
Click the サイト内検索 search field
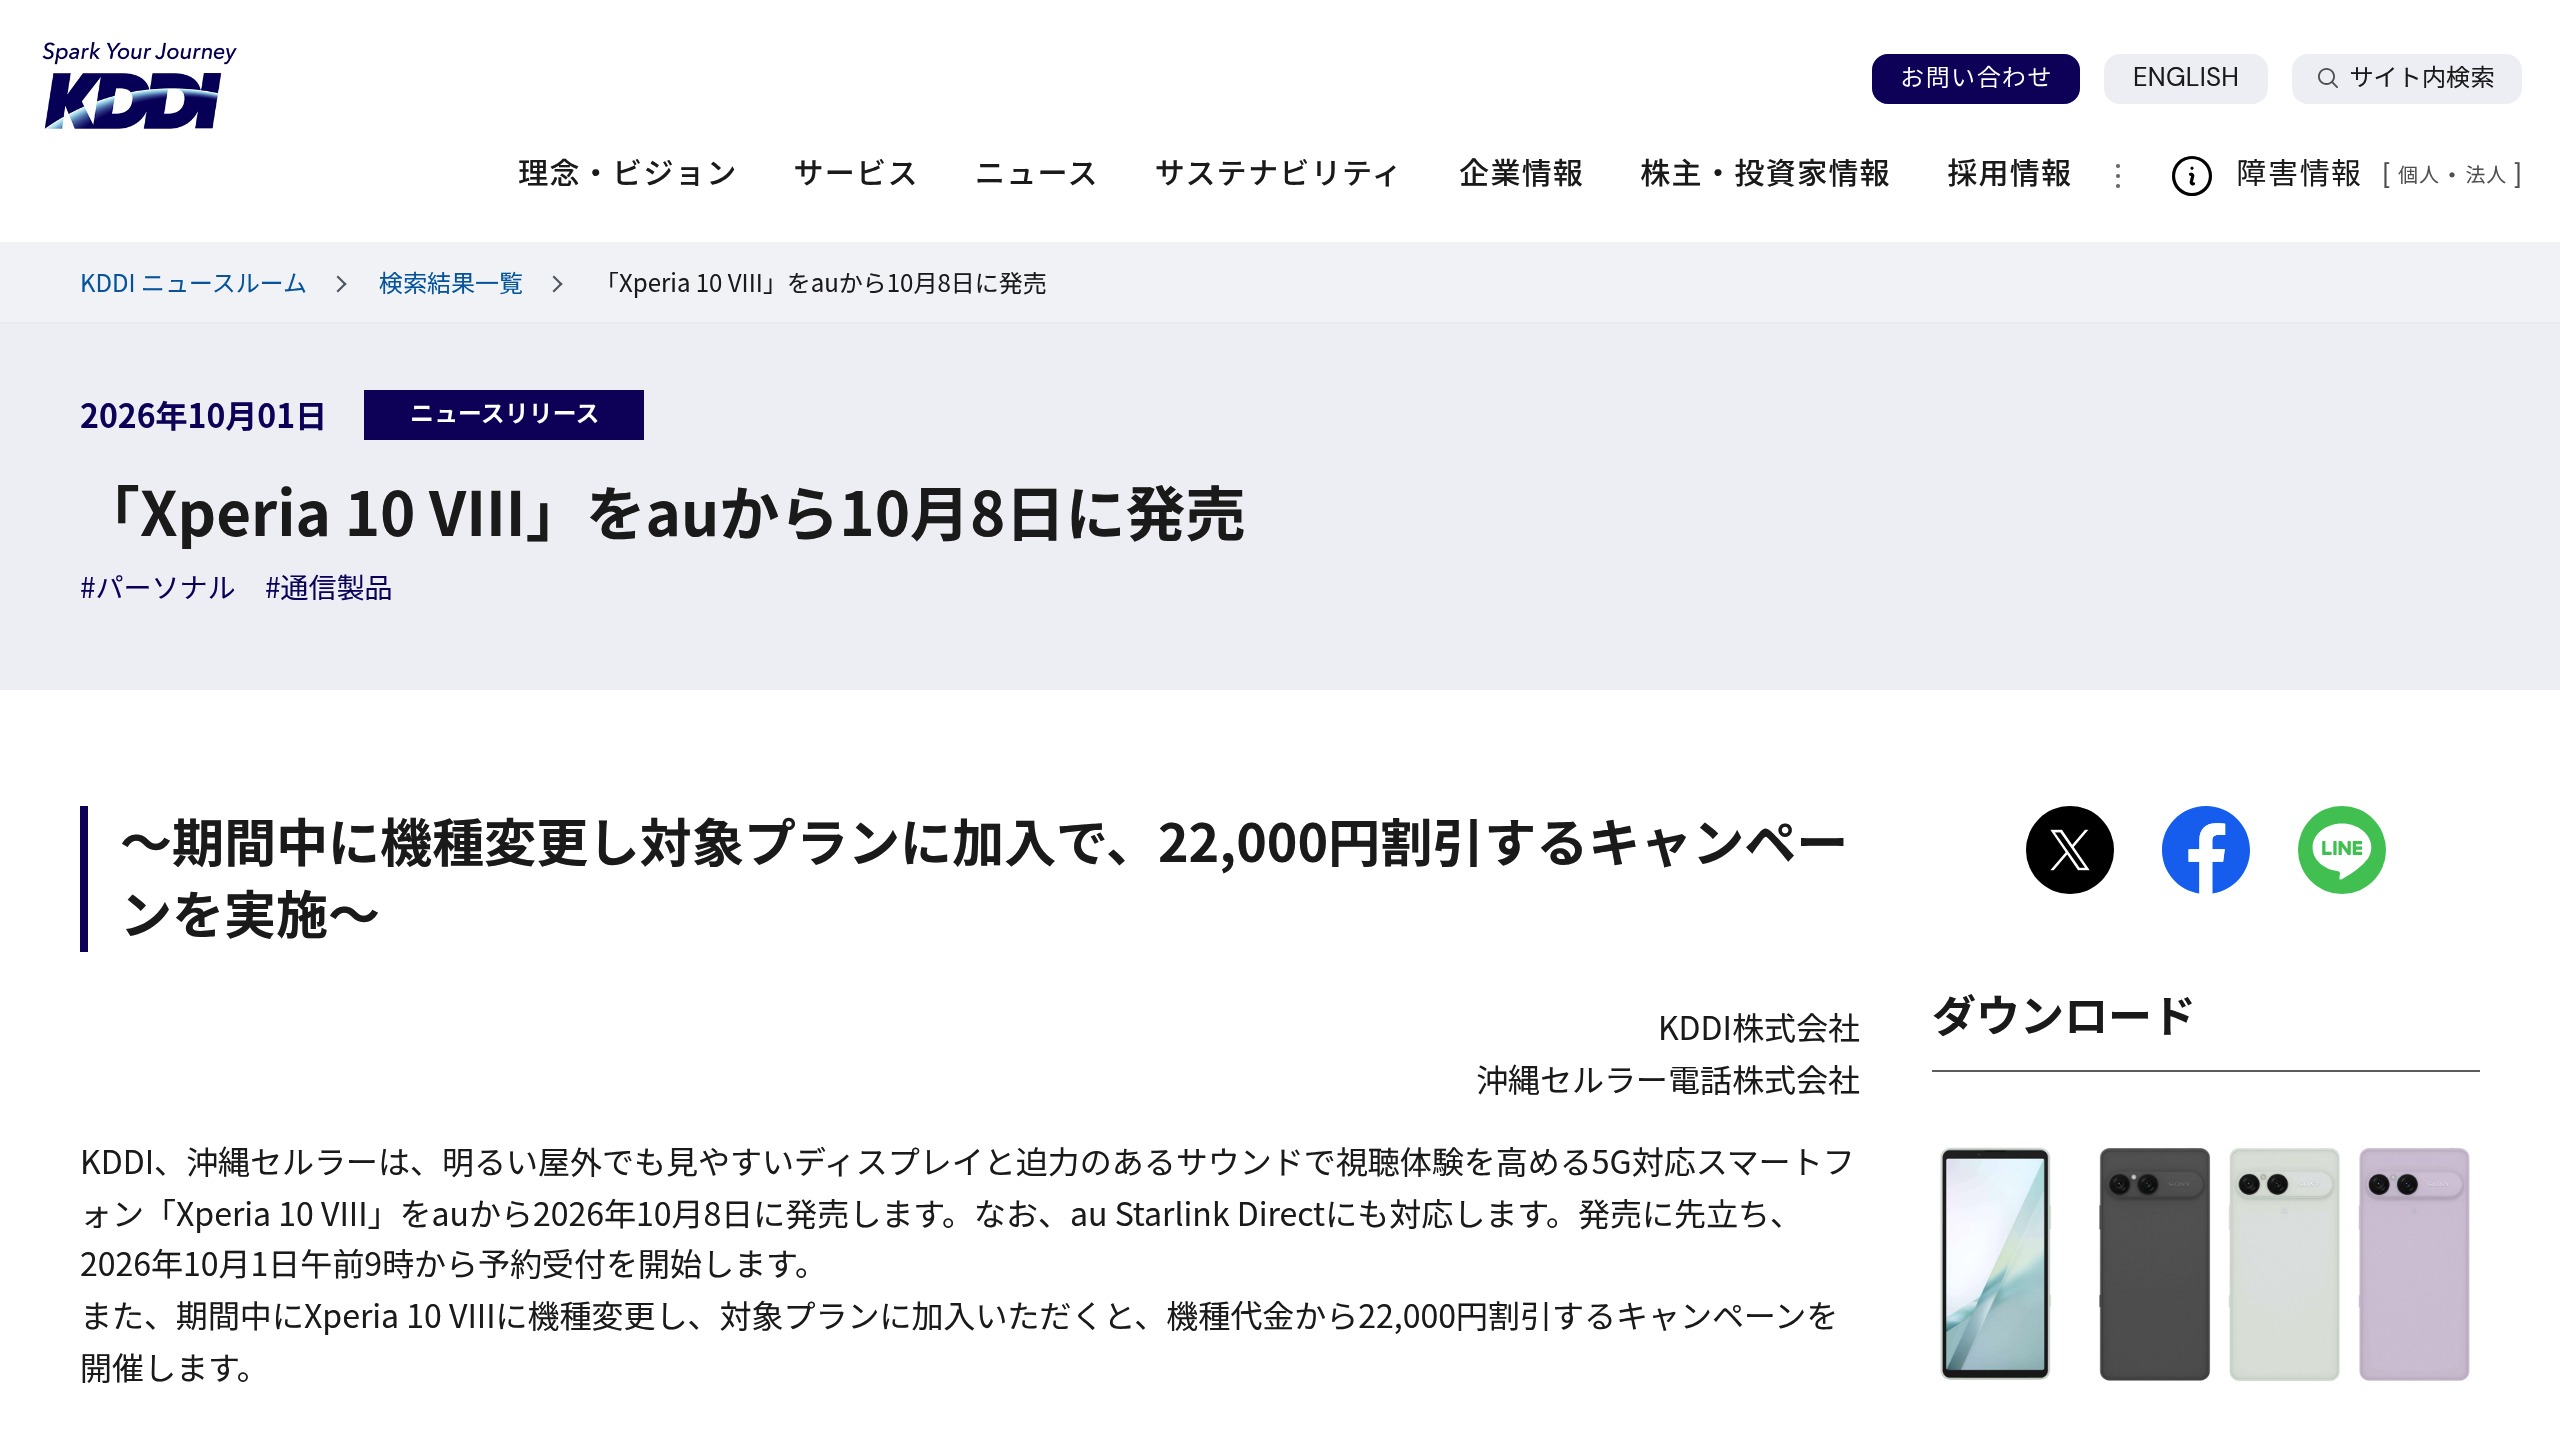[x=2406, y=78]
